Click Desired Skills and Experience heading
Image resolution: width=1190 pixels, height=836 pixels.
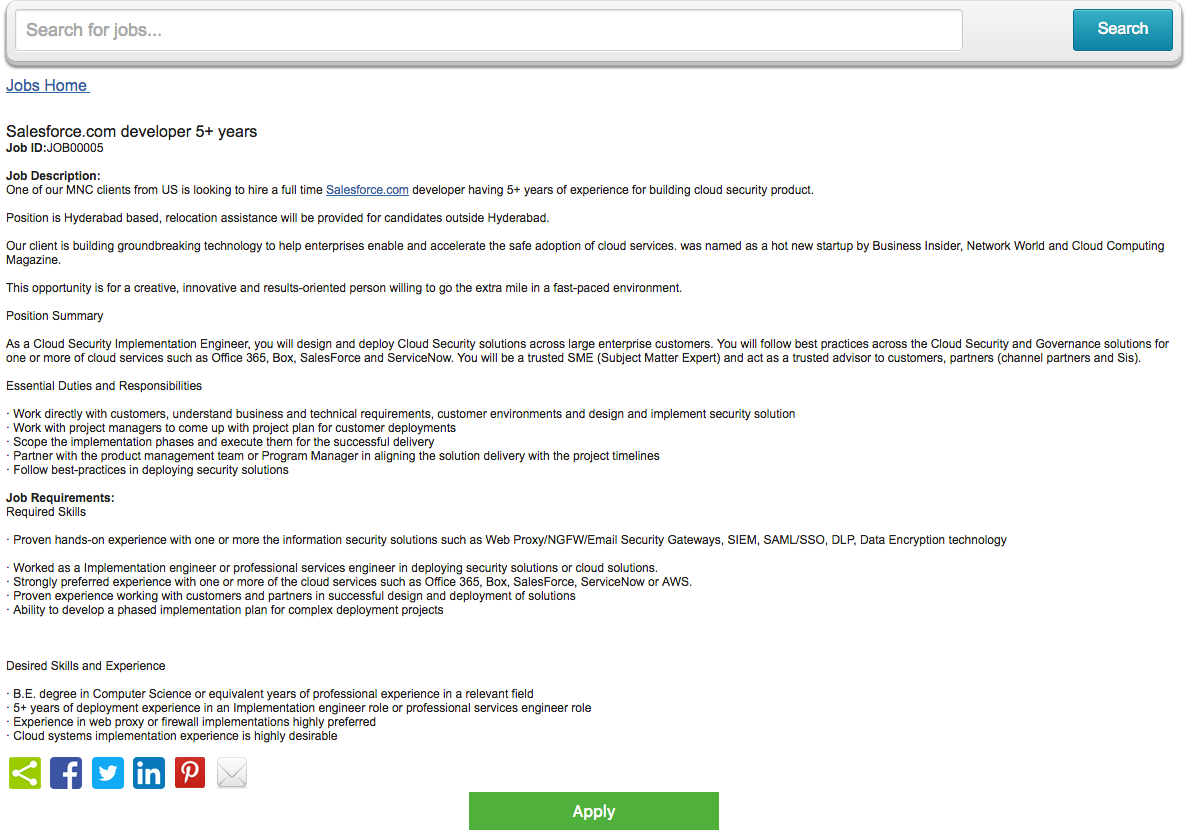[x=86, y=666]
